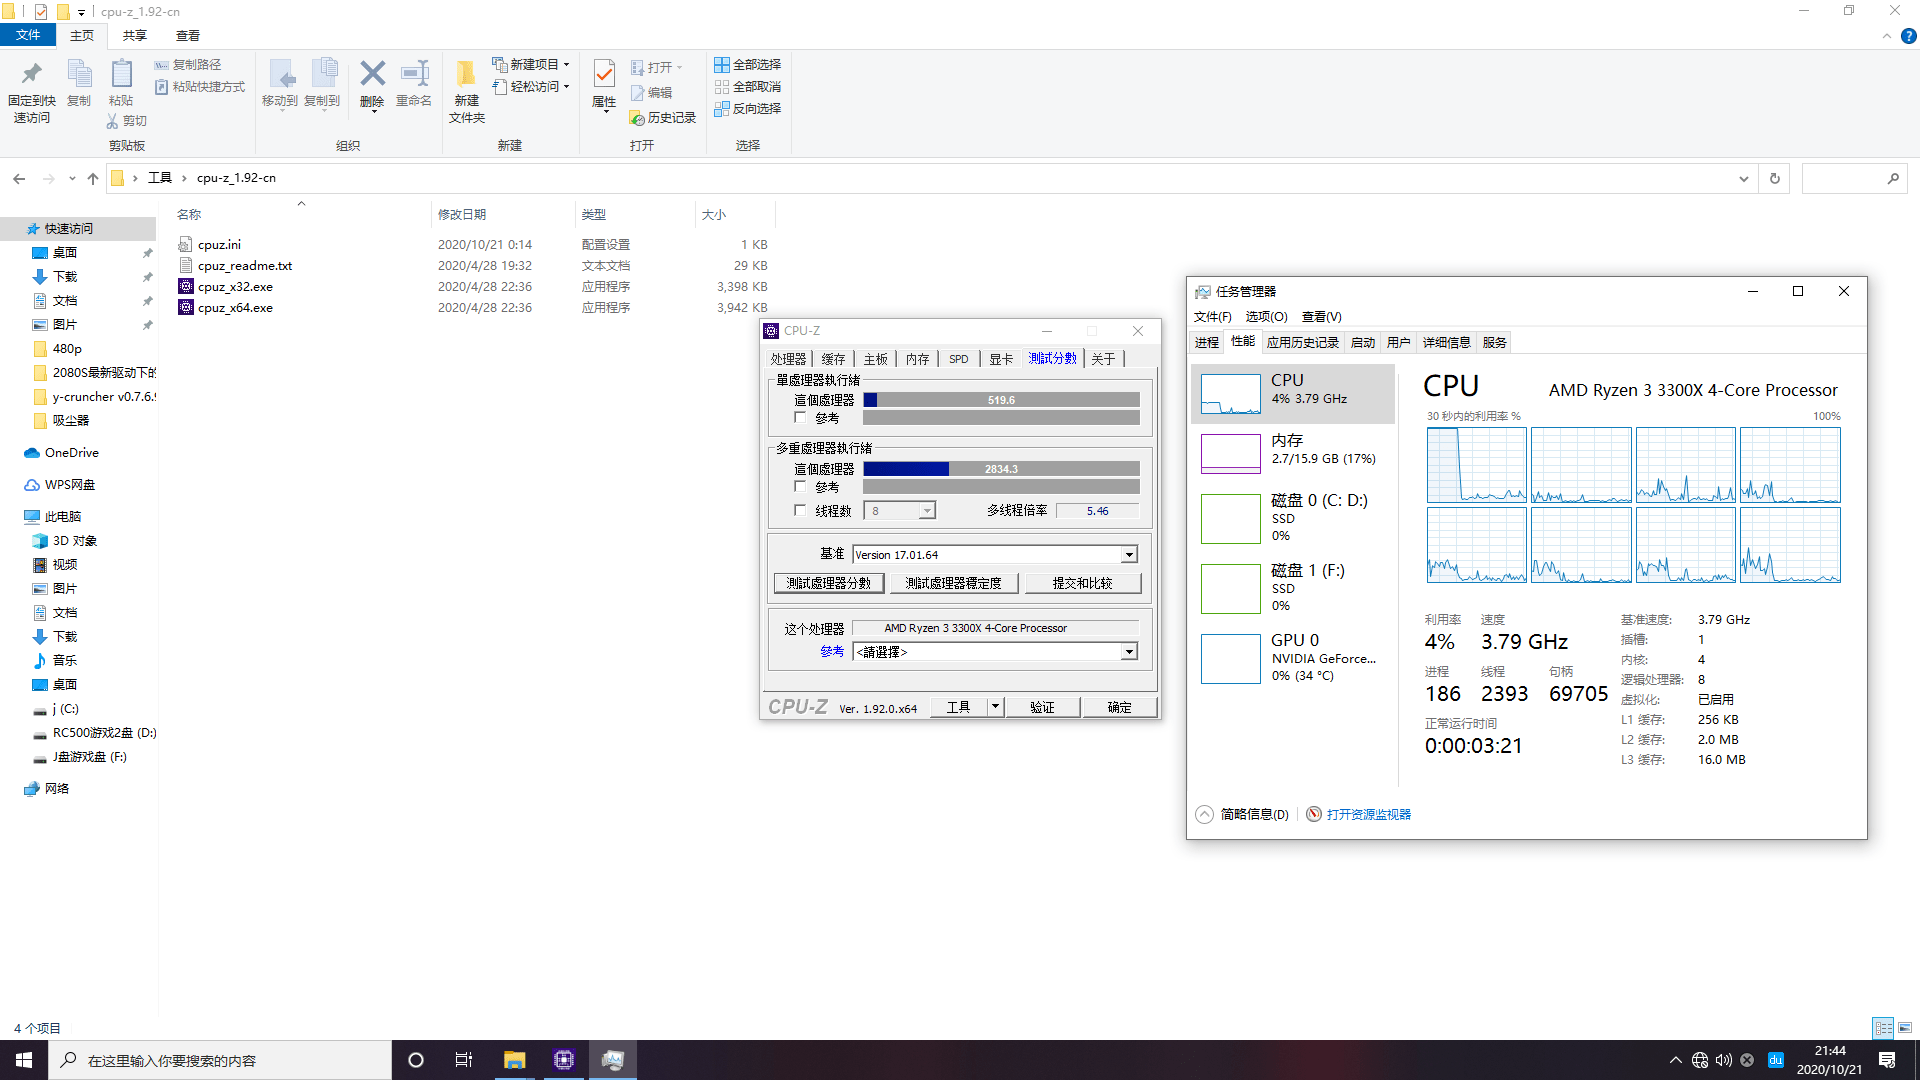
Task: Open Task Manager Processes tab
Action: pyautogui.click(x=1207, y=342)
